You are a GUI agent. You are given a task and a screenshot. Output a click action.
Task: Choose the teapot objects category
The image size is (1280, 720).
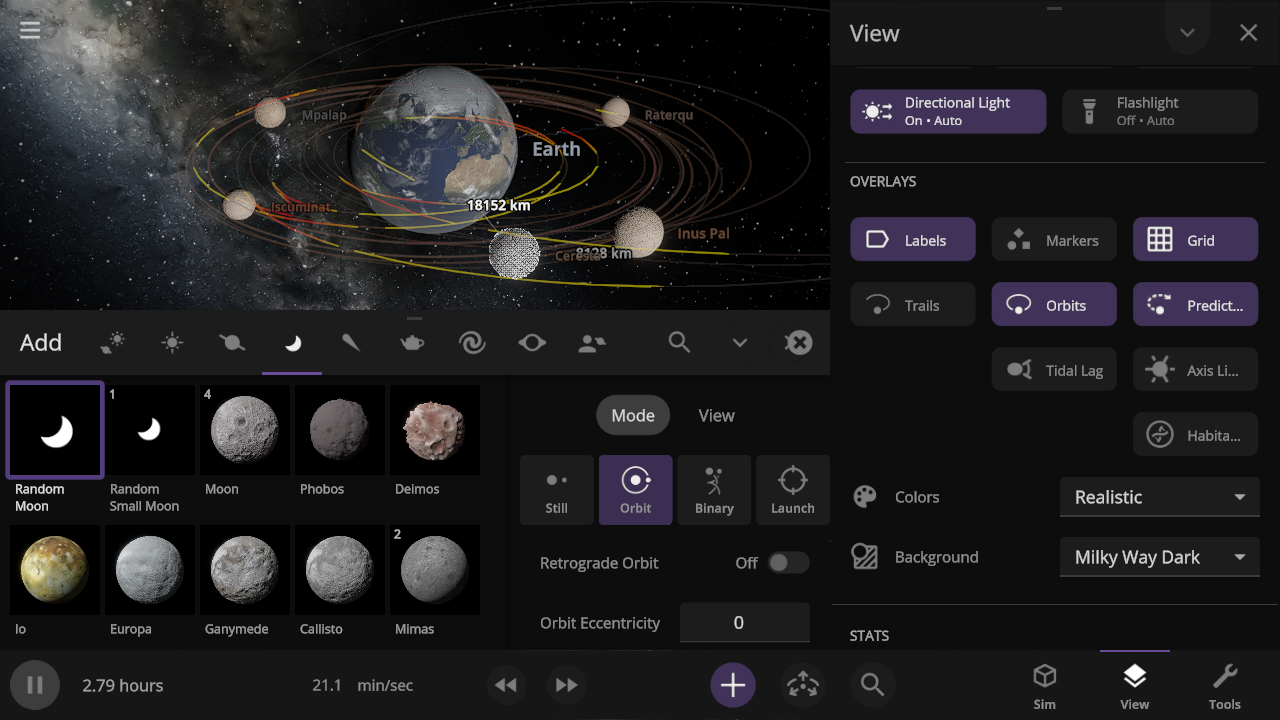[411, 343]
